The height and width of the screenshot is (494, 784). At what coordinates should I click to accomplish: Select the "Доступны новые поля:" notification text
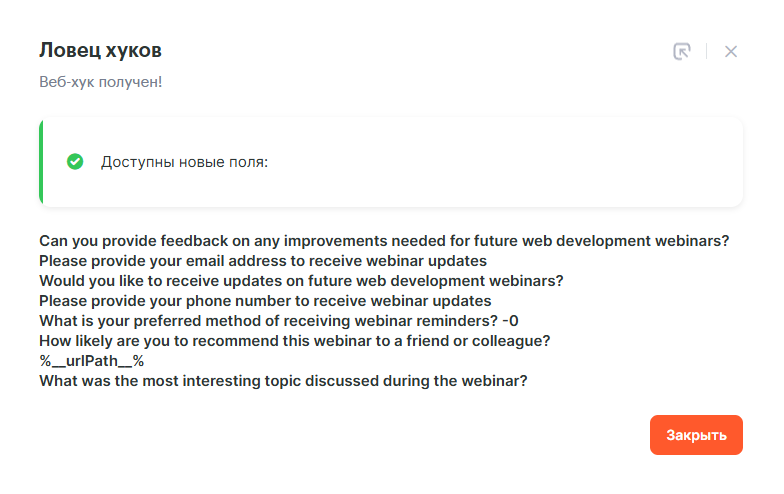(184, 161)
